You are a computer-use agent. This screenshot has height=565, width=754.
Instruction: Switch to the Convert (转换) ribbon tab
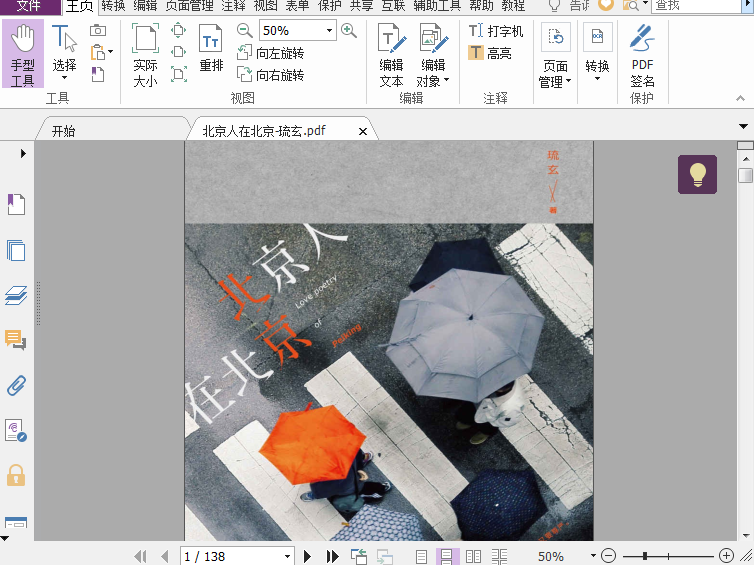113,6
